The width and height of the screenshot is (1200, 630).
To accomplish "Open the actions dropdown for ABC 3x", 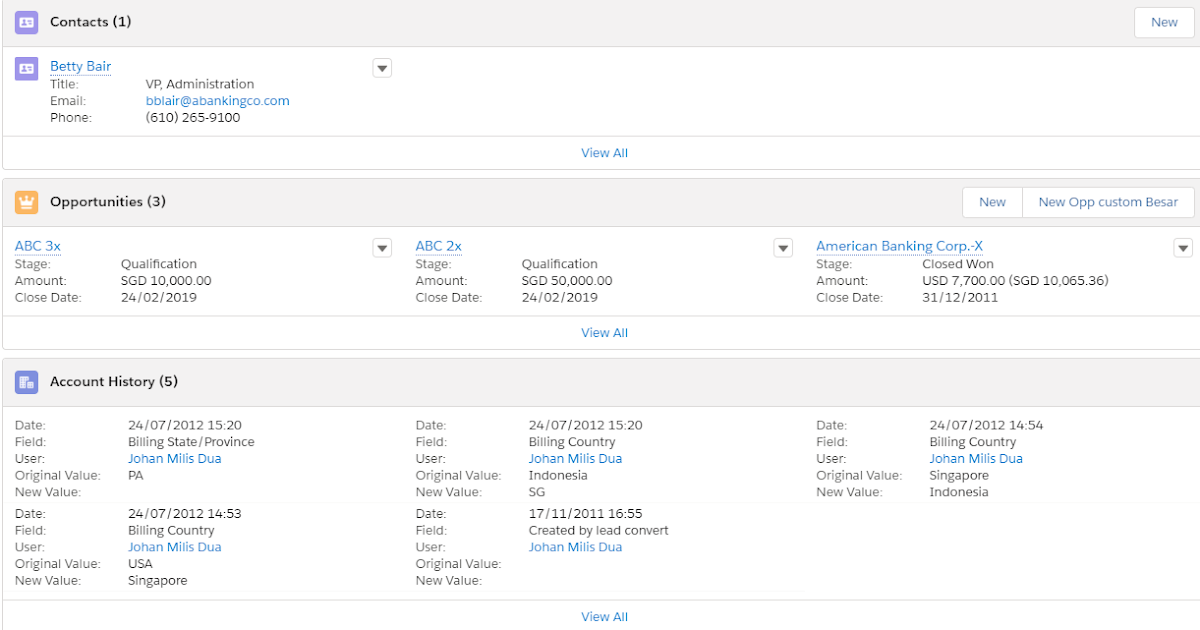I will 382,247.
